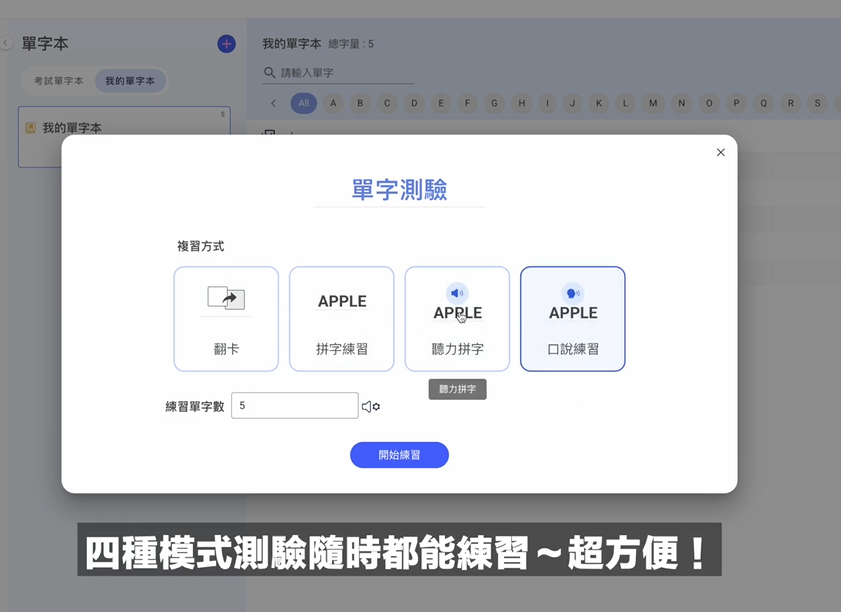Viewport: 841px width, 612px height.
Task: Click the 開始練習 button
Action: (x=399, y=455)
